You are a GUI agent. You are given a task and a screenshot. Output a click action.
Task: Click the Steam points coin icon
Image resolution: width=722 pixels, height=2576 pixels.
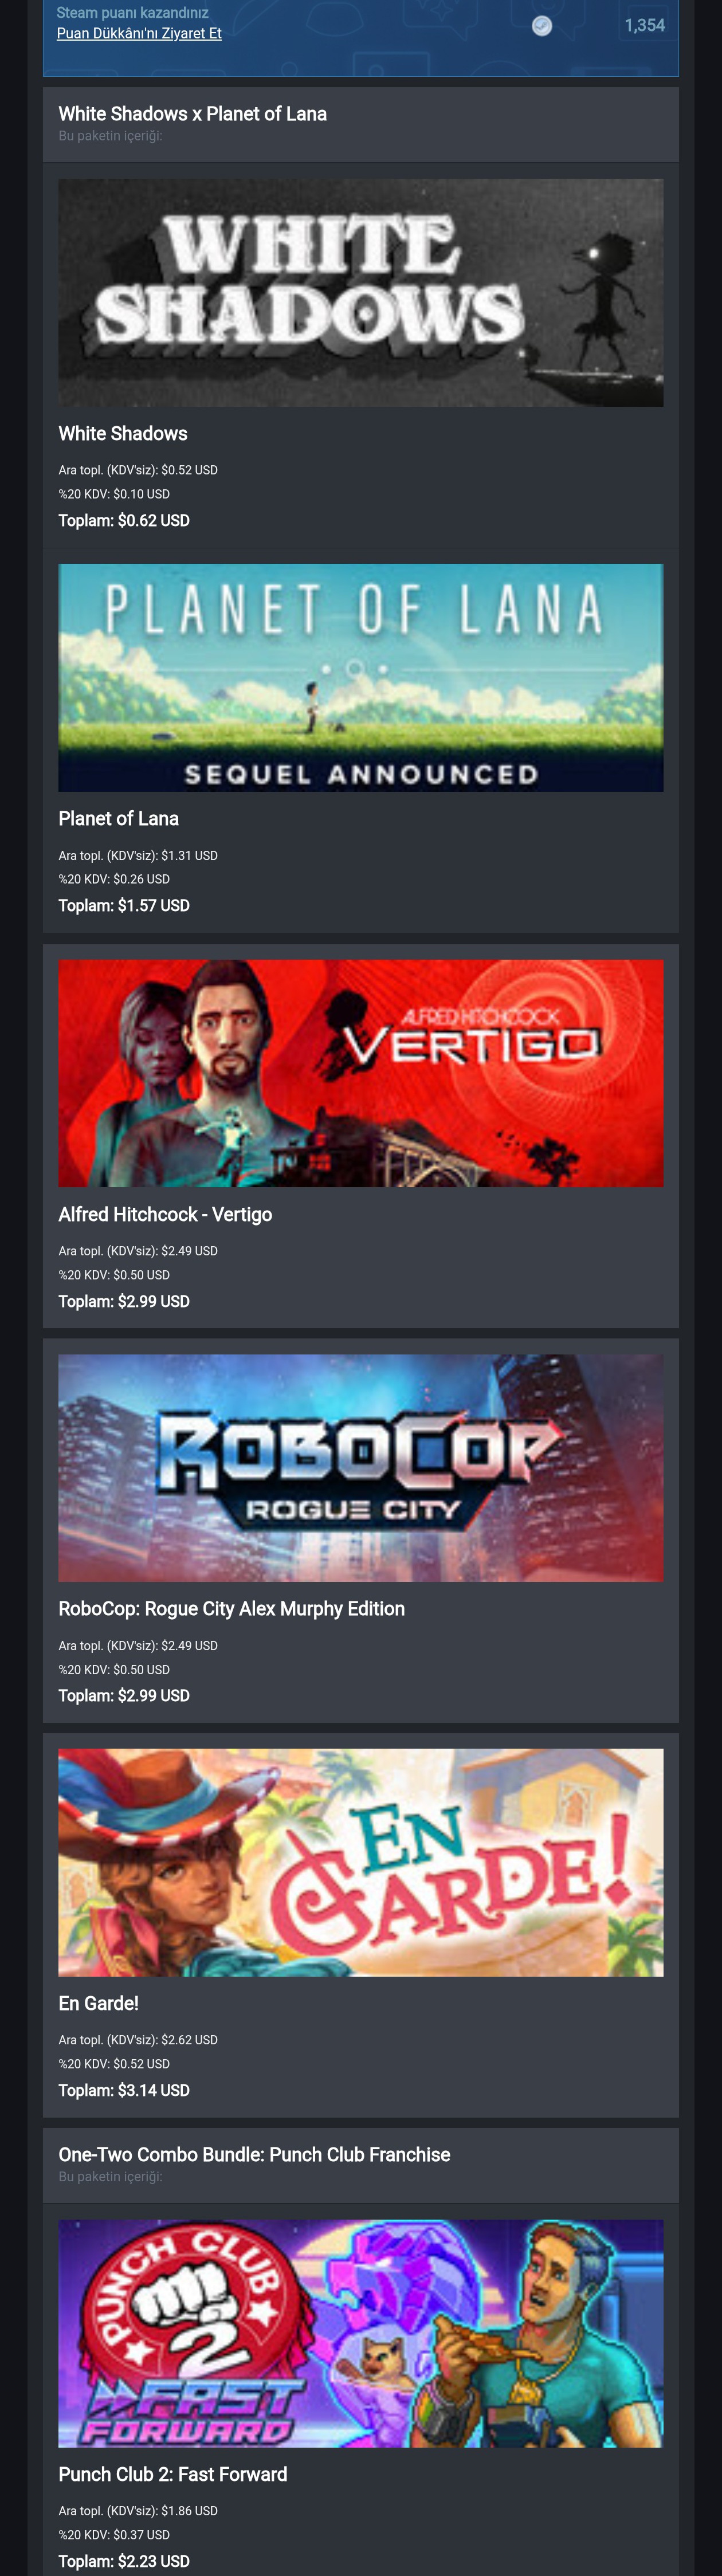tap(542, 26)
